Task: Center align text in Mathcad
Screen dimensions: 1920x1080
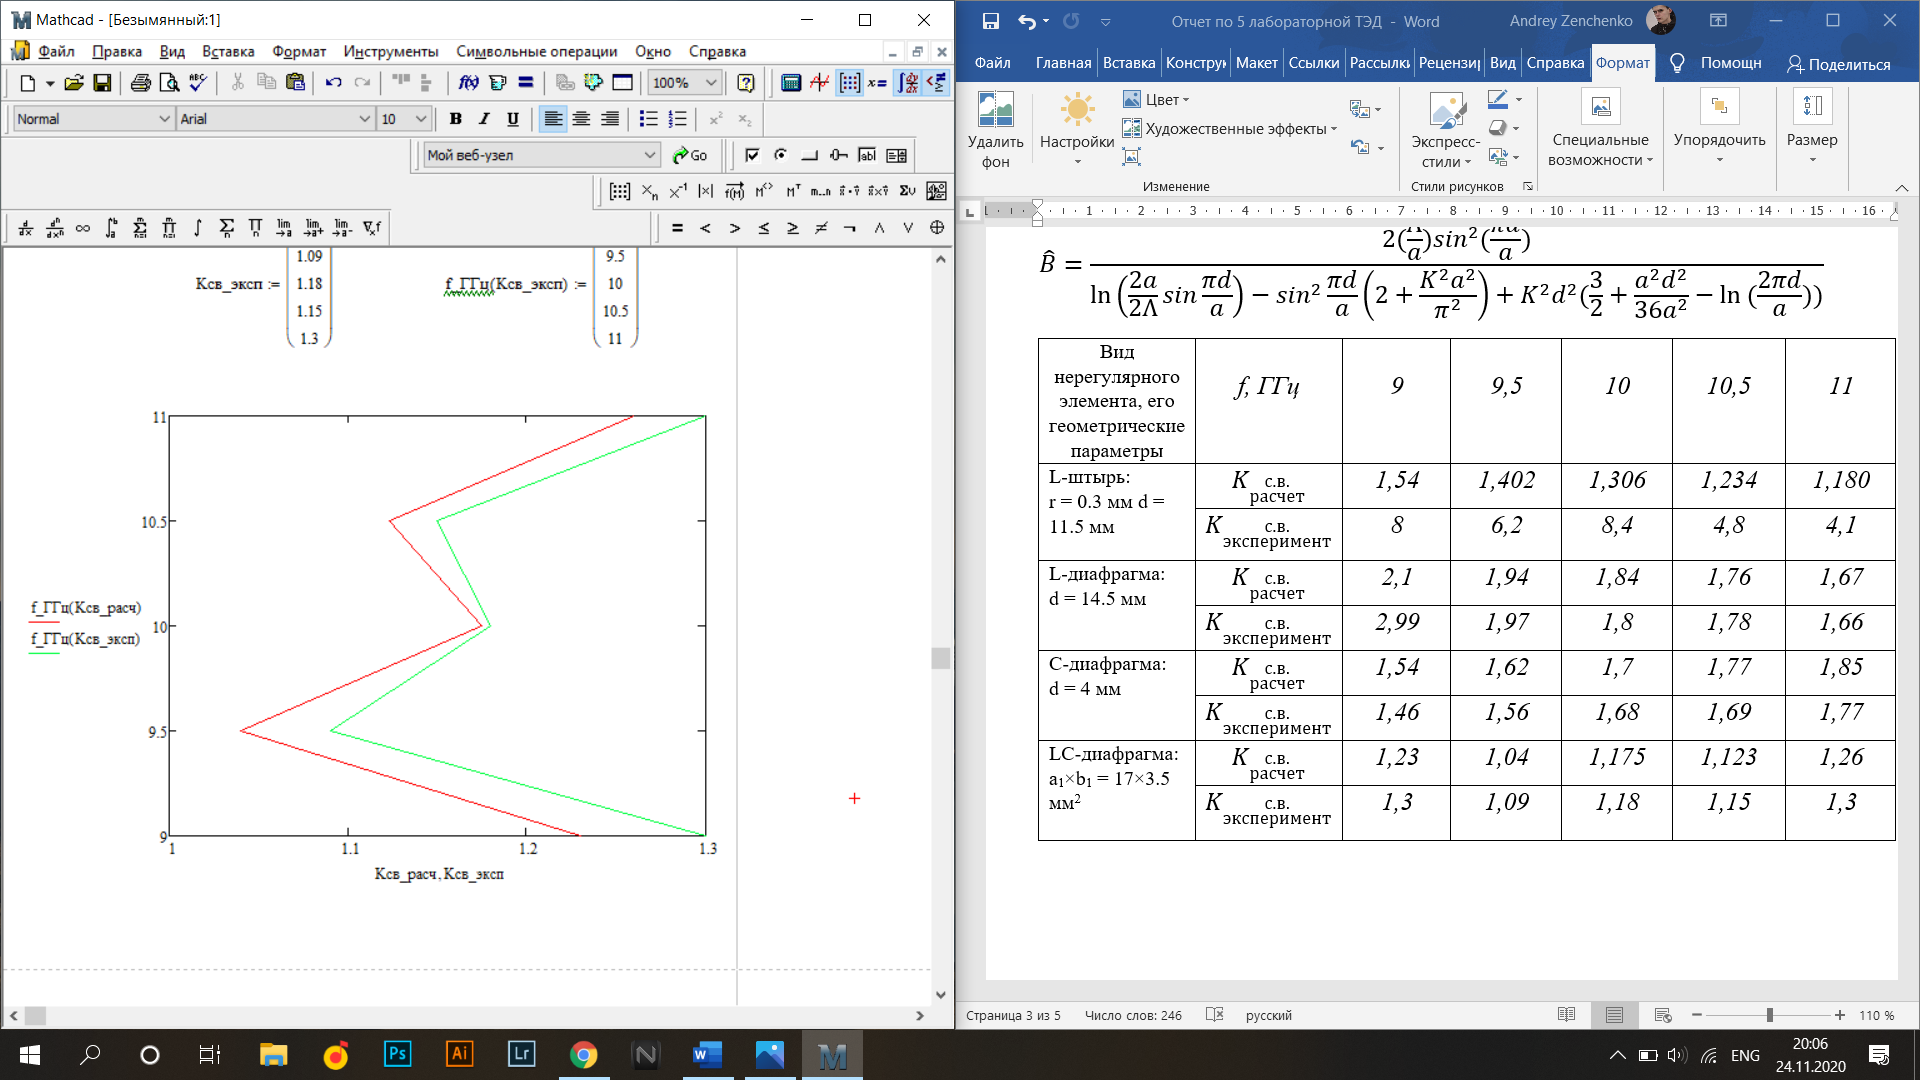Action: [x=581, y=119]
